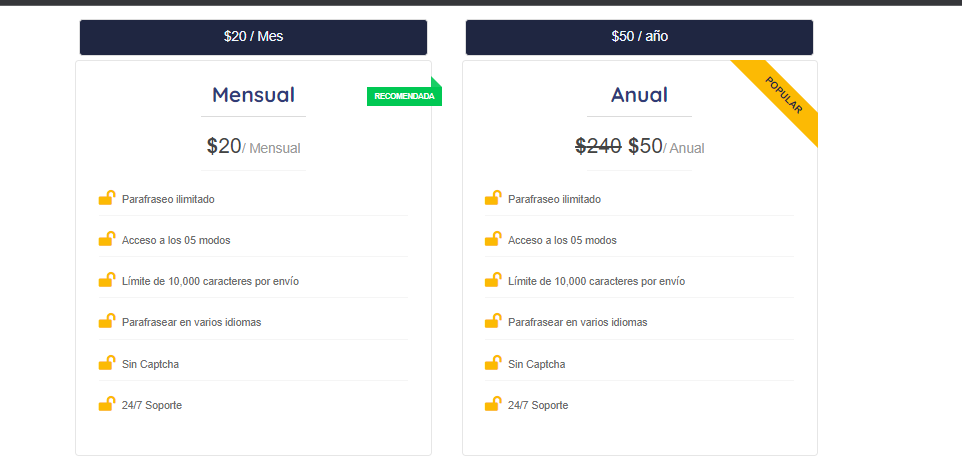Click the $20 / Mensual price text
This screenshot has height=476, width=962.
coord(253,147)
